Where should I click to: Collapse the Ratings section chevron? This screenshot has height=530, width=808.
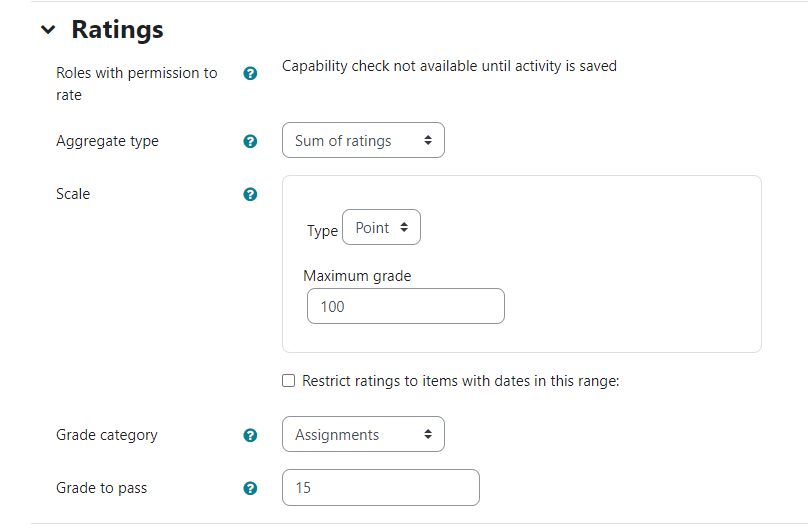pyautogui.click(x=48, y=31)
